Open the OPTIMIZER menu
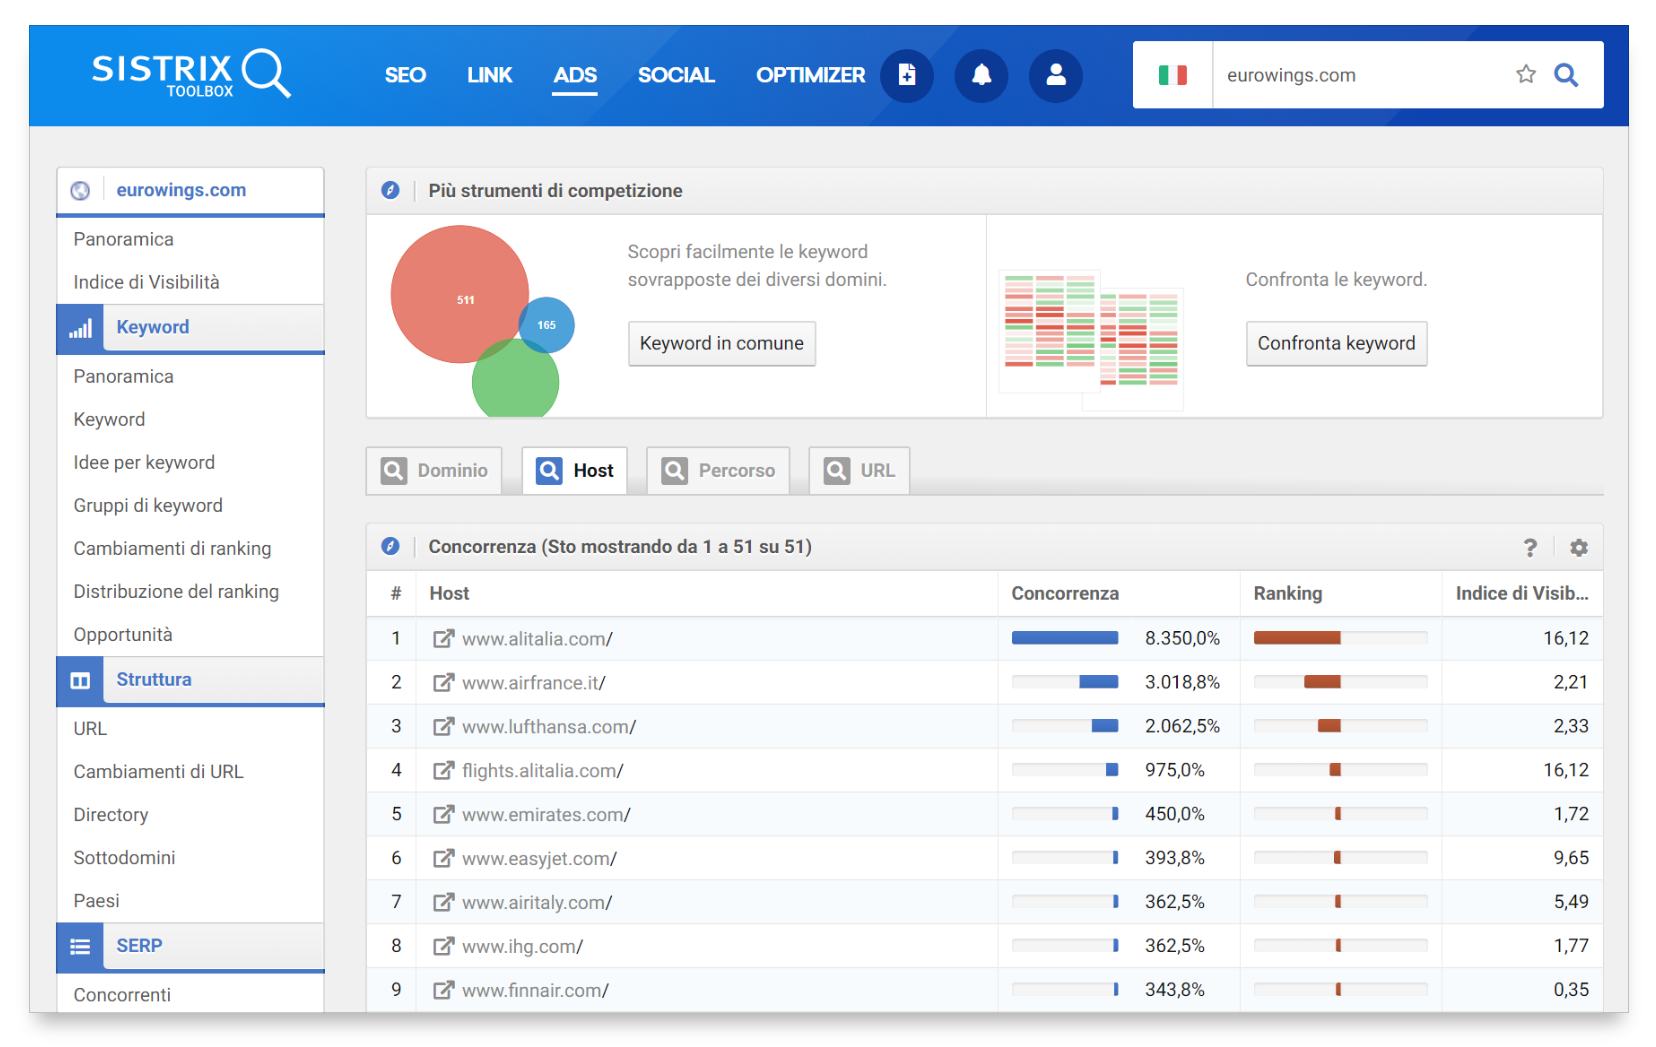1656x1047 pixels. (x=810, y=75)
